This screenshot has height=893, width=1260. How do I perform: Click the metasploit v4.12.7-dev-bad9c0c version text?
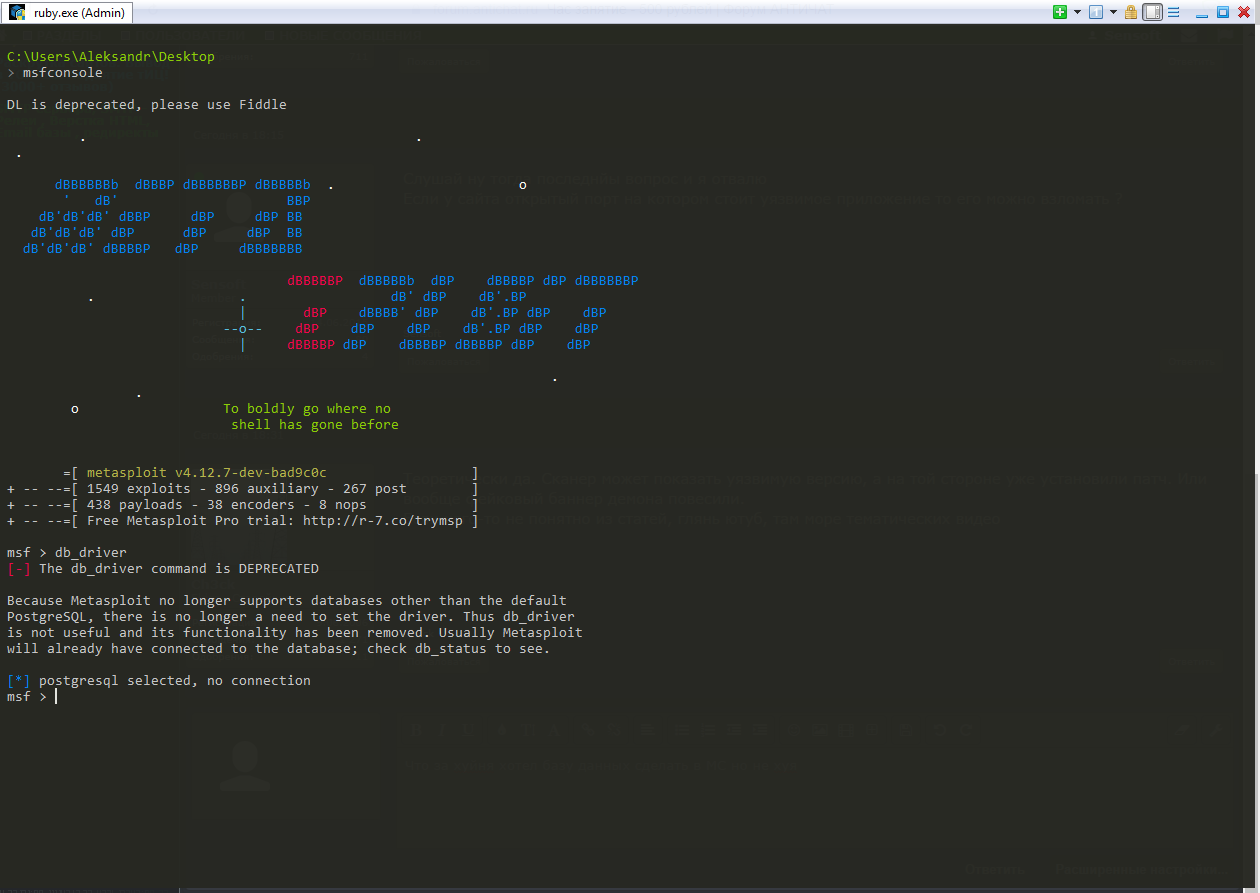pos(207,473)
